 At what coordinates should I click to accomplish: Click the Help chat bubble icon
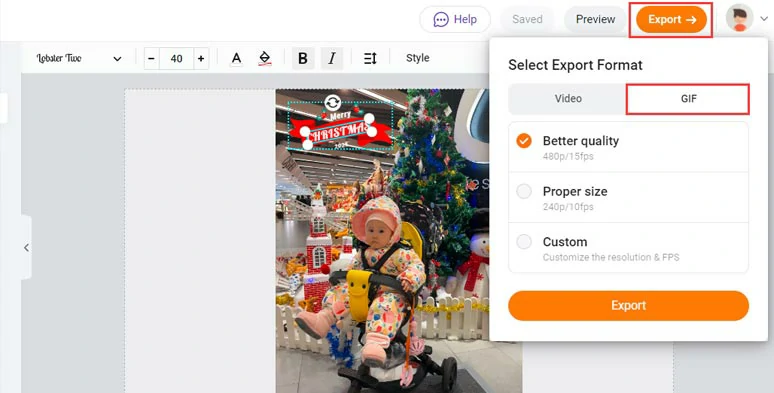[440, 20]
